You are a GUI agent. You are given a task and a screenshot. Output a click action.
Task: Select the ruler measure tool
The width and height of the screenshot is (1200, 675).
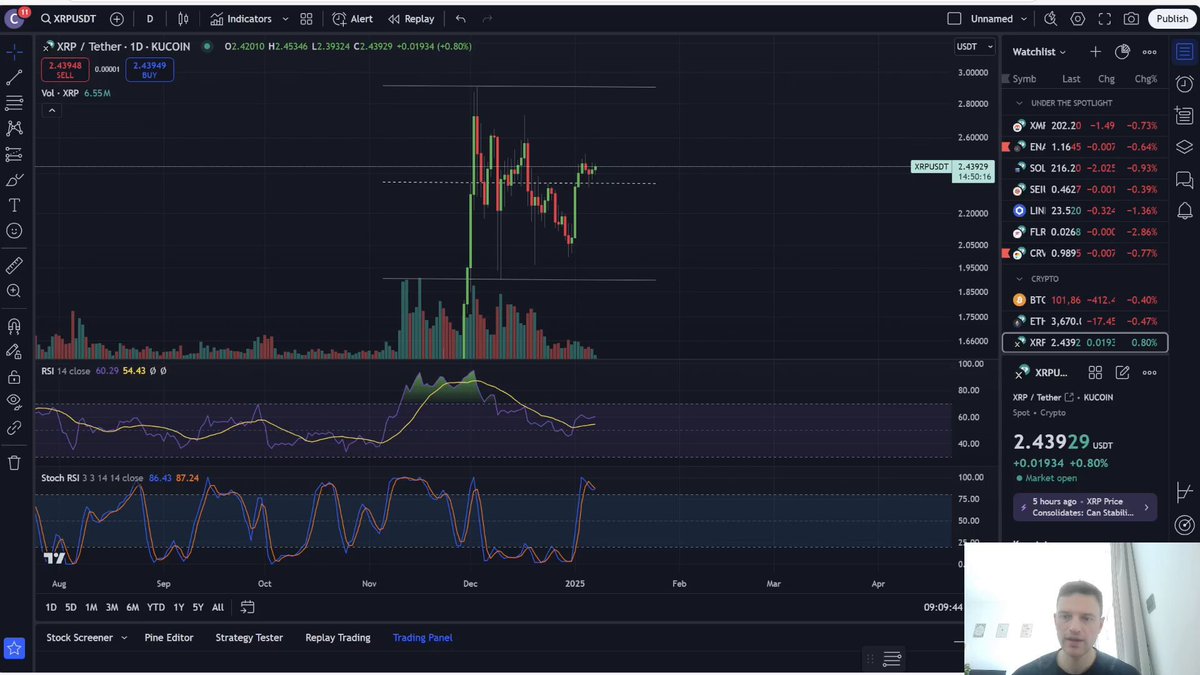(14, 266)
